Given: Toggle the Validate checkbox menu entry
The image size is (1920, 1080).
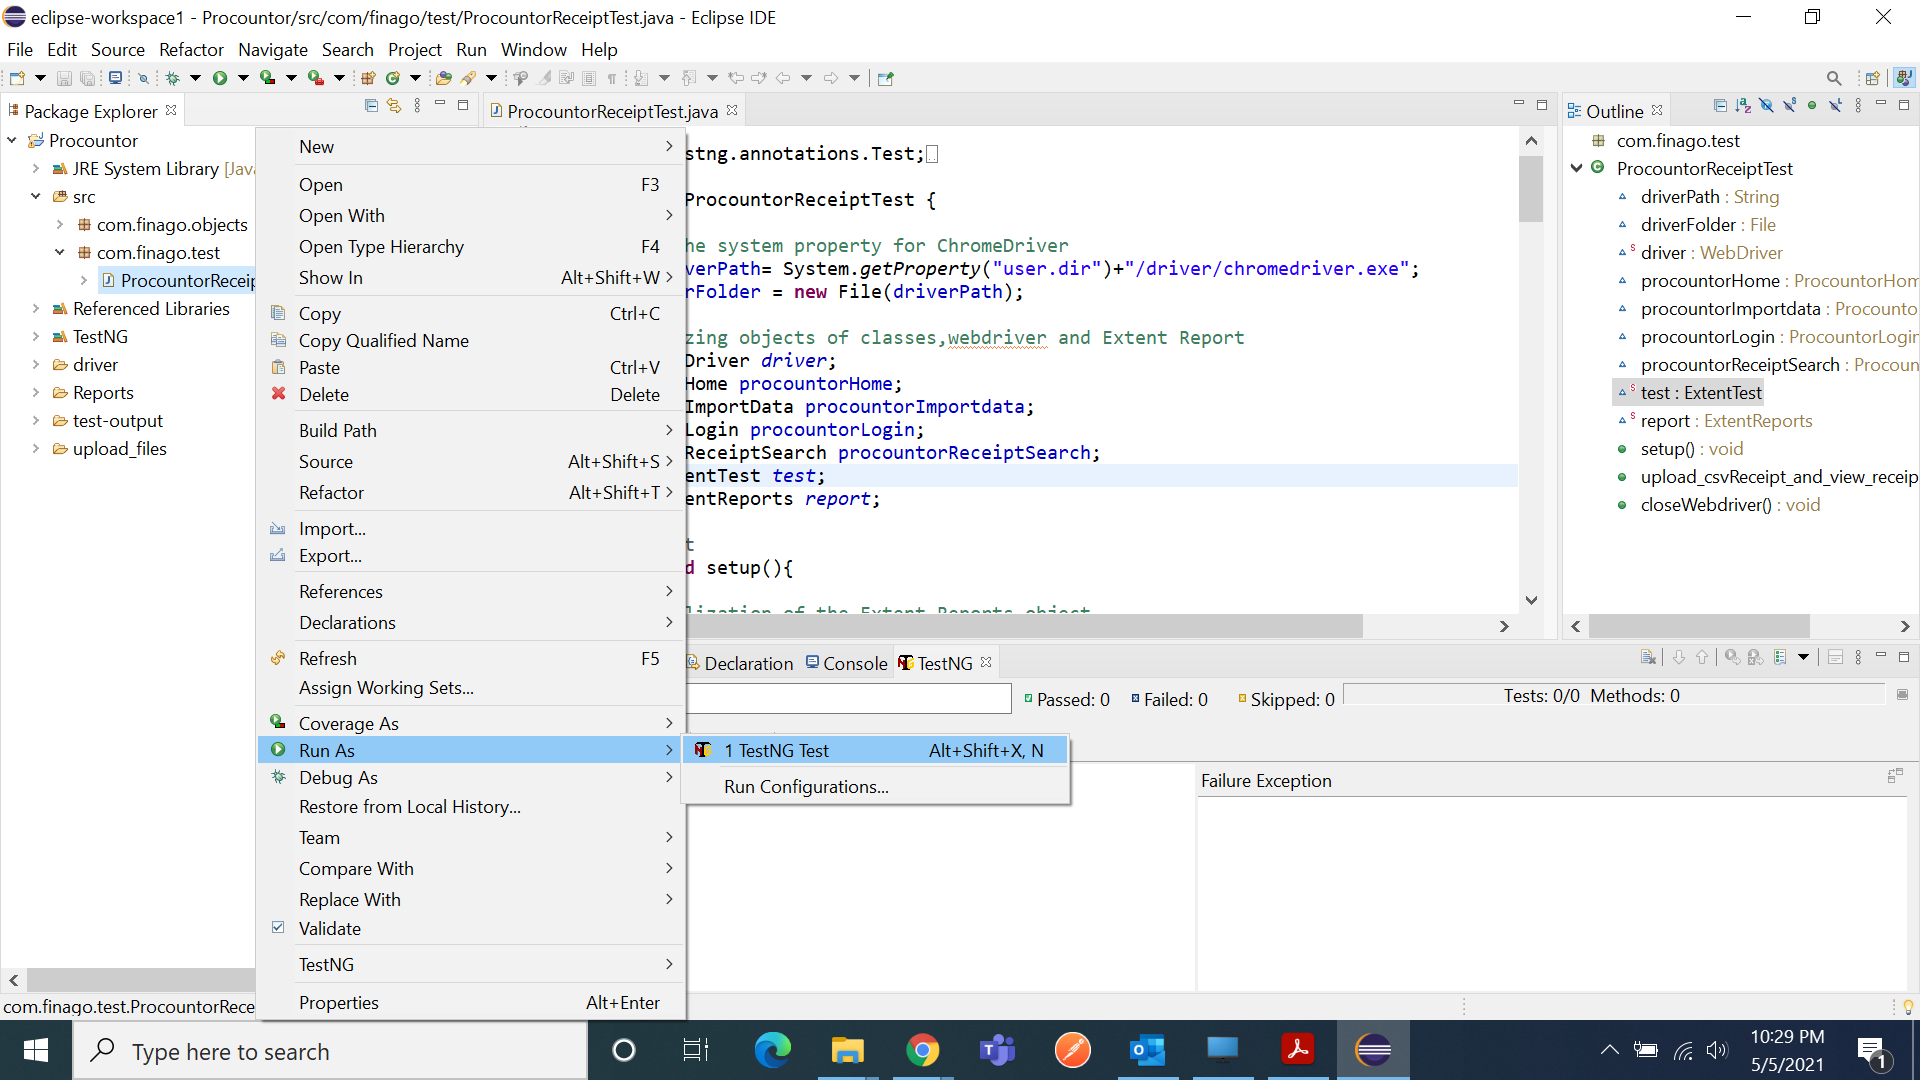Looking at the screenshot, I should tap(329, 928).
